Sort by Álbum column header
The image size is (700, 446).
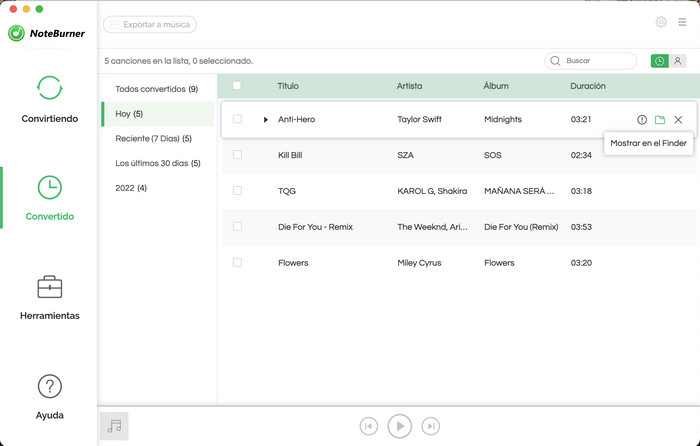pyautogui.click(x=496, y=86)
